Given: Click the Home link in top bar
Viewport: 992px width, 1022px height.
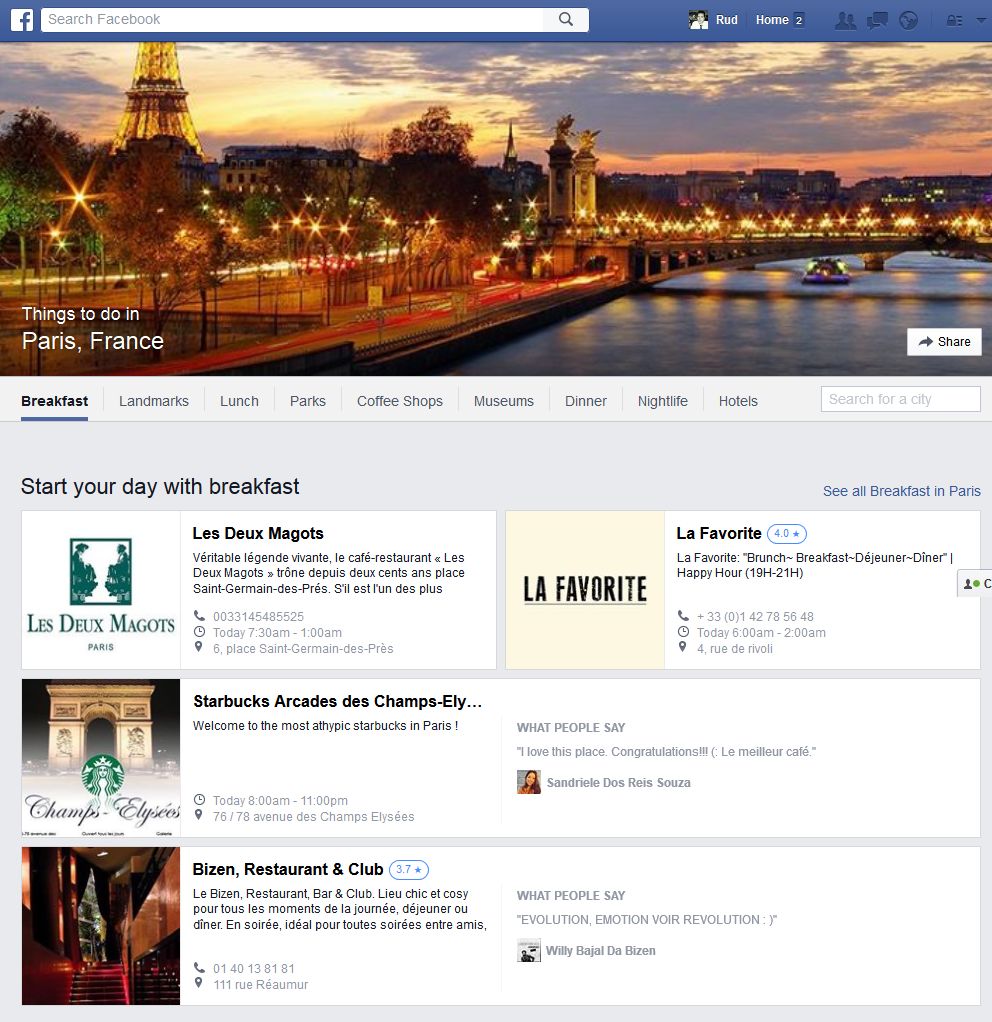Looking at the screenshot, I should point(772,20).
